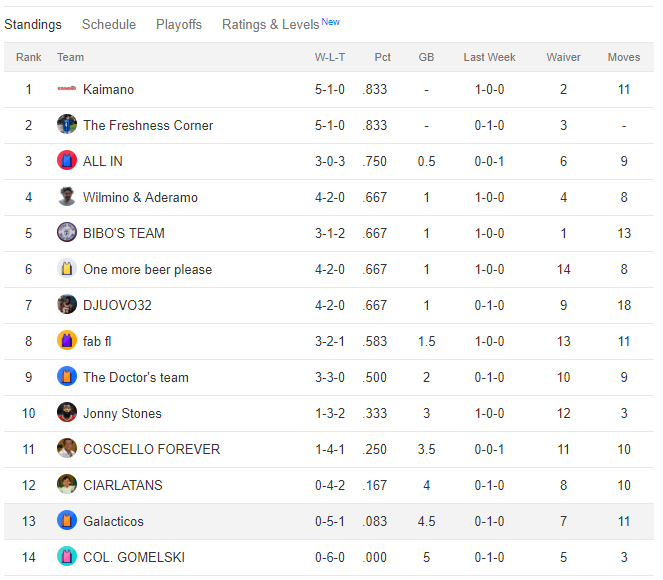Click the Galacticos team name
Image resolution: width=663 pixels, height=580 pixels.
click(113, 521)
